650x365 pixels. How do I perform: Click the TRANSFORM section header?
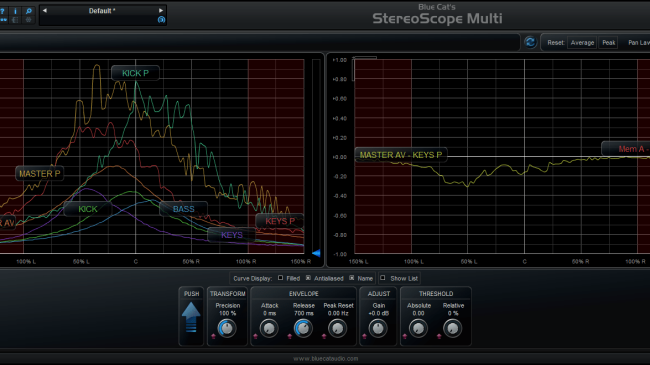coord(228,294)
